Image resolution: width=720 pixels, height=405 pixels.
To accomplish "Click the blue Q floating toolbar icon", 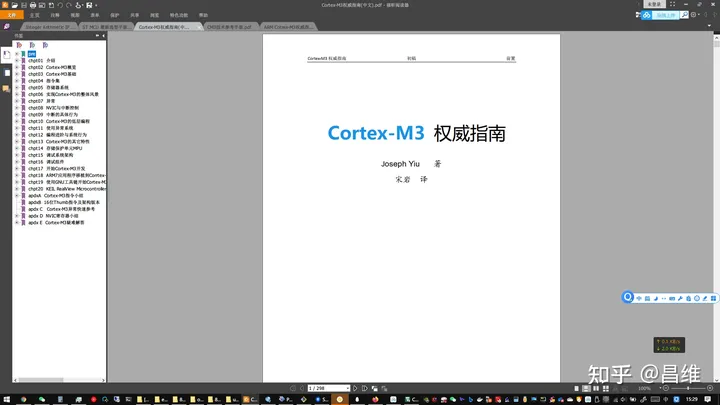I will 628,297.
